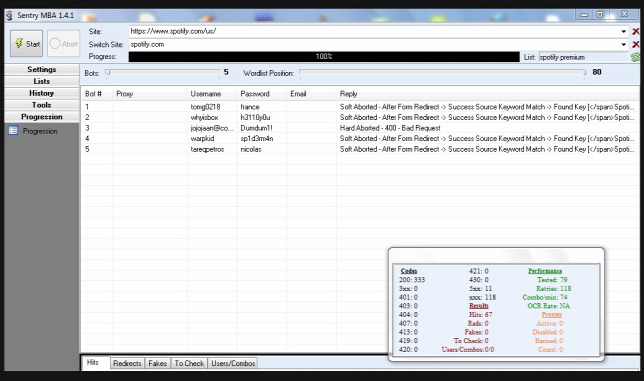Image resolution: width=644 pixels, height=381 pixels.
Task: Click the Proxies heading in stats popup
Action: pos(552,314)
